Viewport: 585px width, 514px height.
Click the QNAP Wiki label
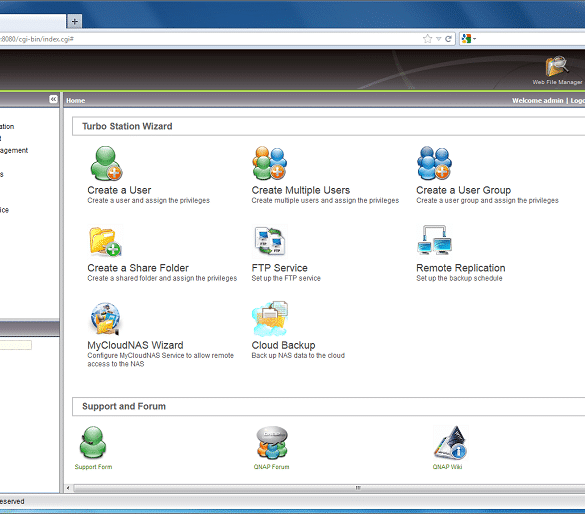(447, 467)
